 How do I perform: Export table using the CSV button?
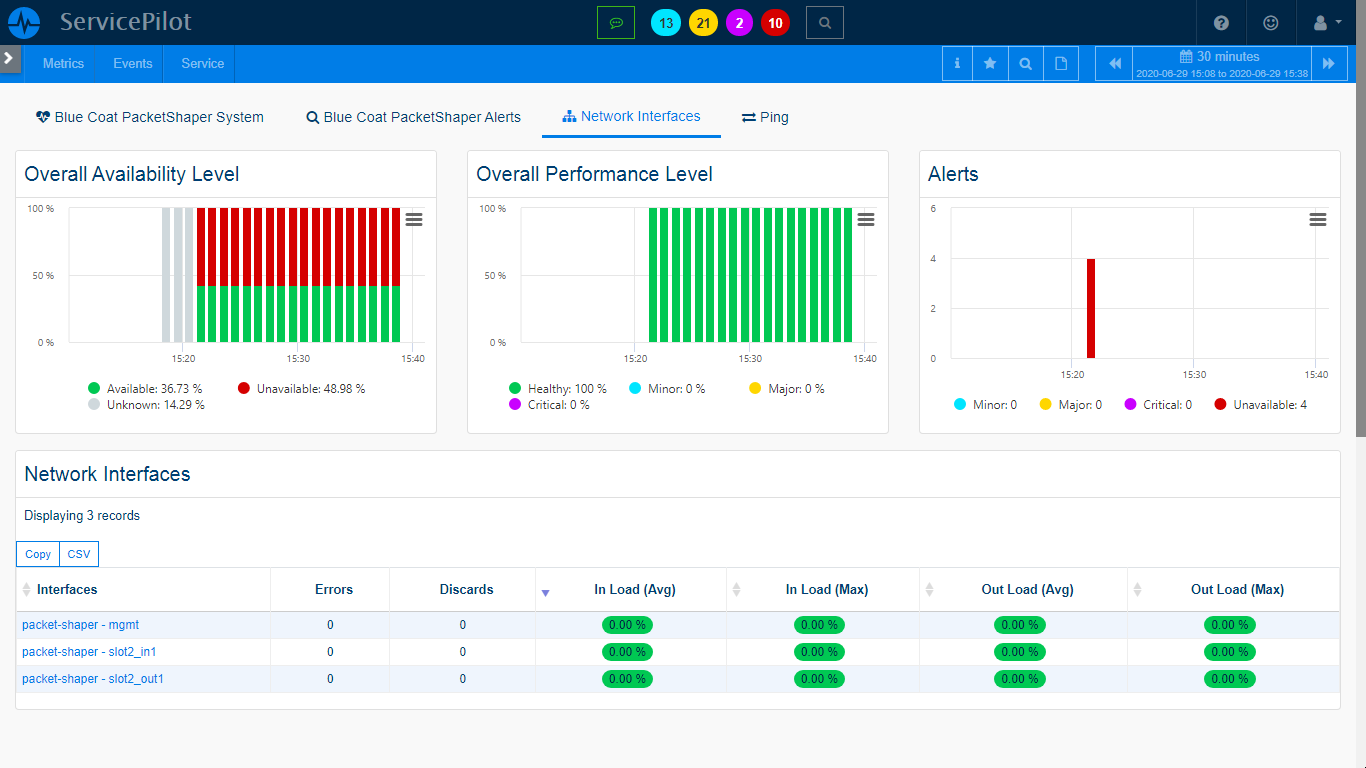(x=78, y=554)
